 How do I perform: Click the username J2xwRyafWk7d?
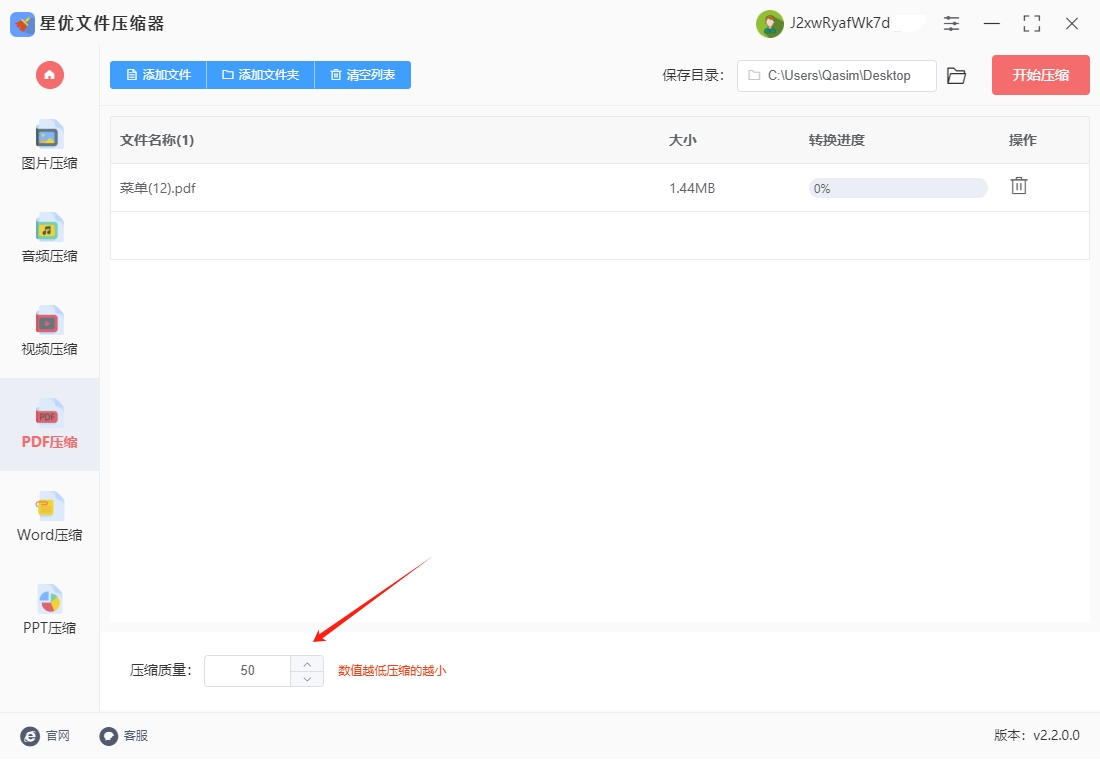840,23
